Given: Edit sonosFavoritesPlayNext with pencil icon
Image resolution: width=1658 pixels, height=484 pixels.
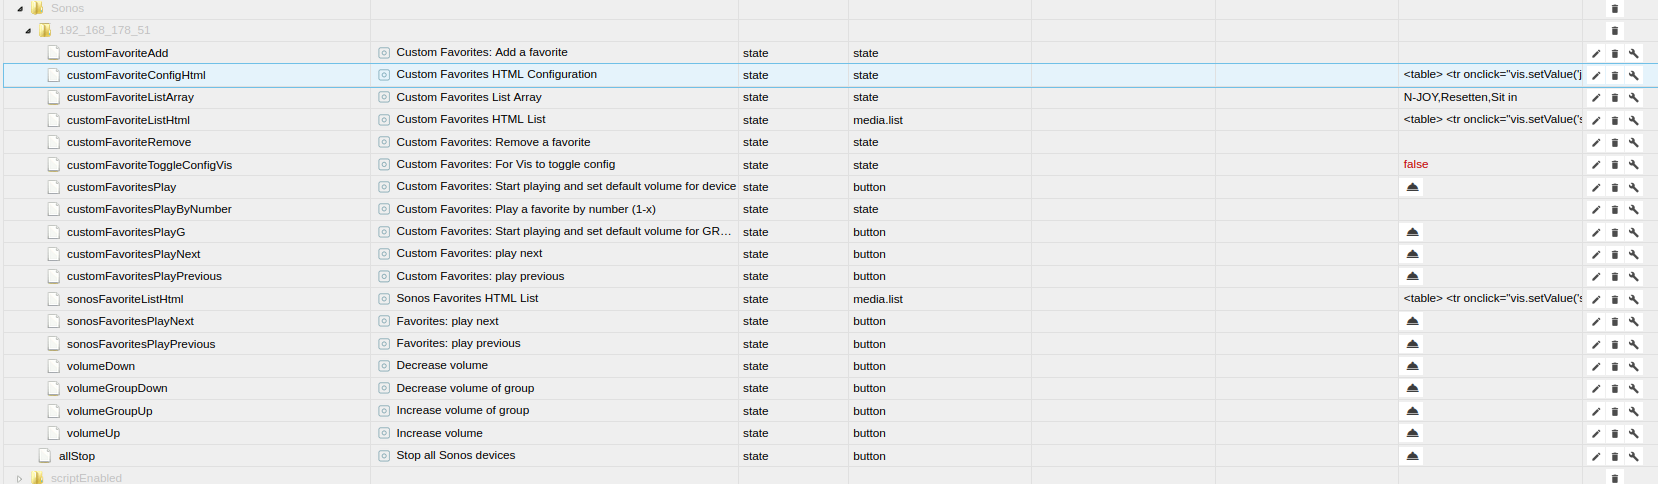Looking at the screenshot, I should tap(1596, 322).
